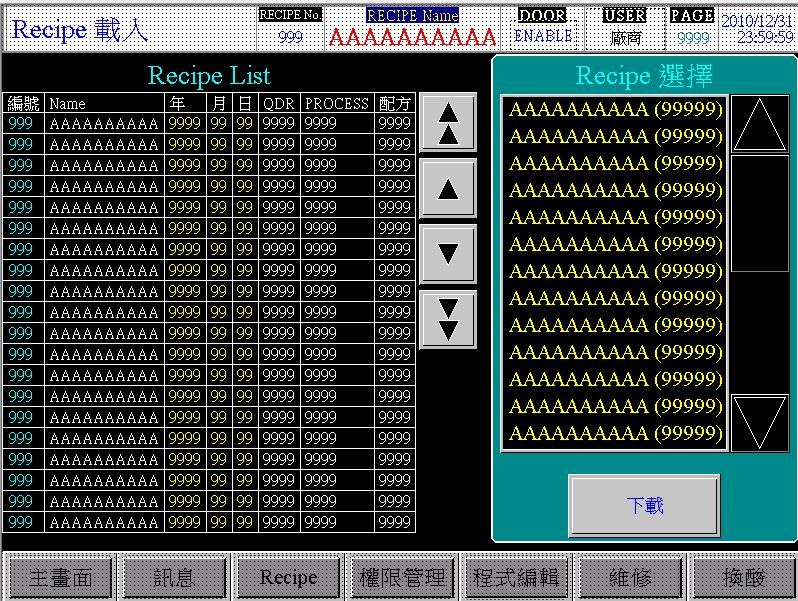
Task: Click the 月 column header
Action: point(219,103)
